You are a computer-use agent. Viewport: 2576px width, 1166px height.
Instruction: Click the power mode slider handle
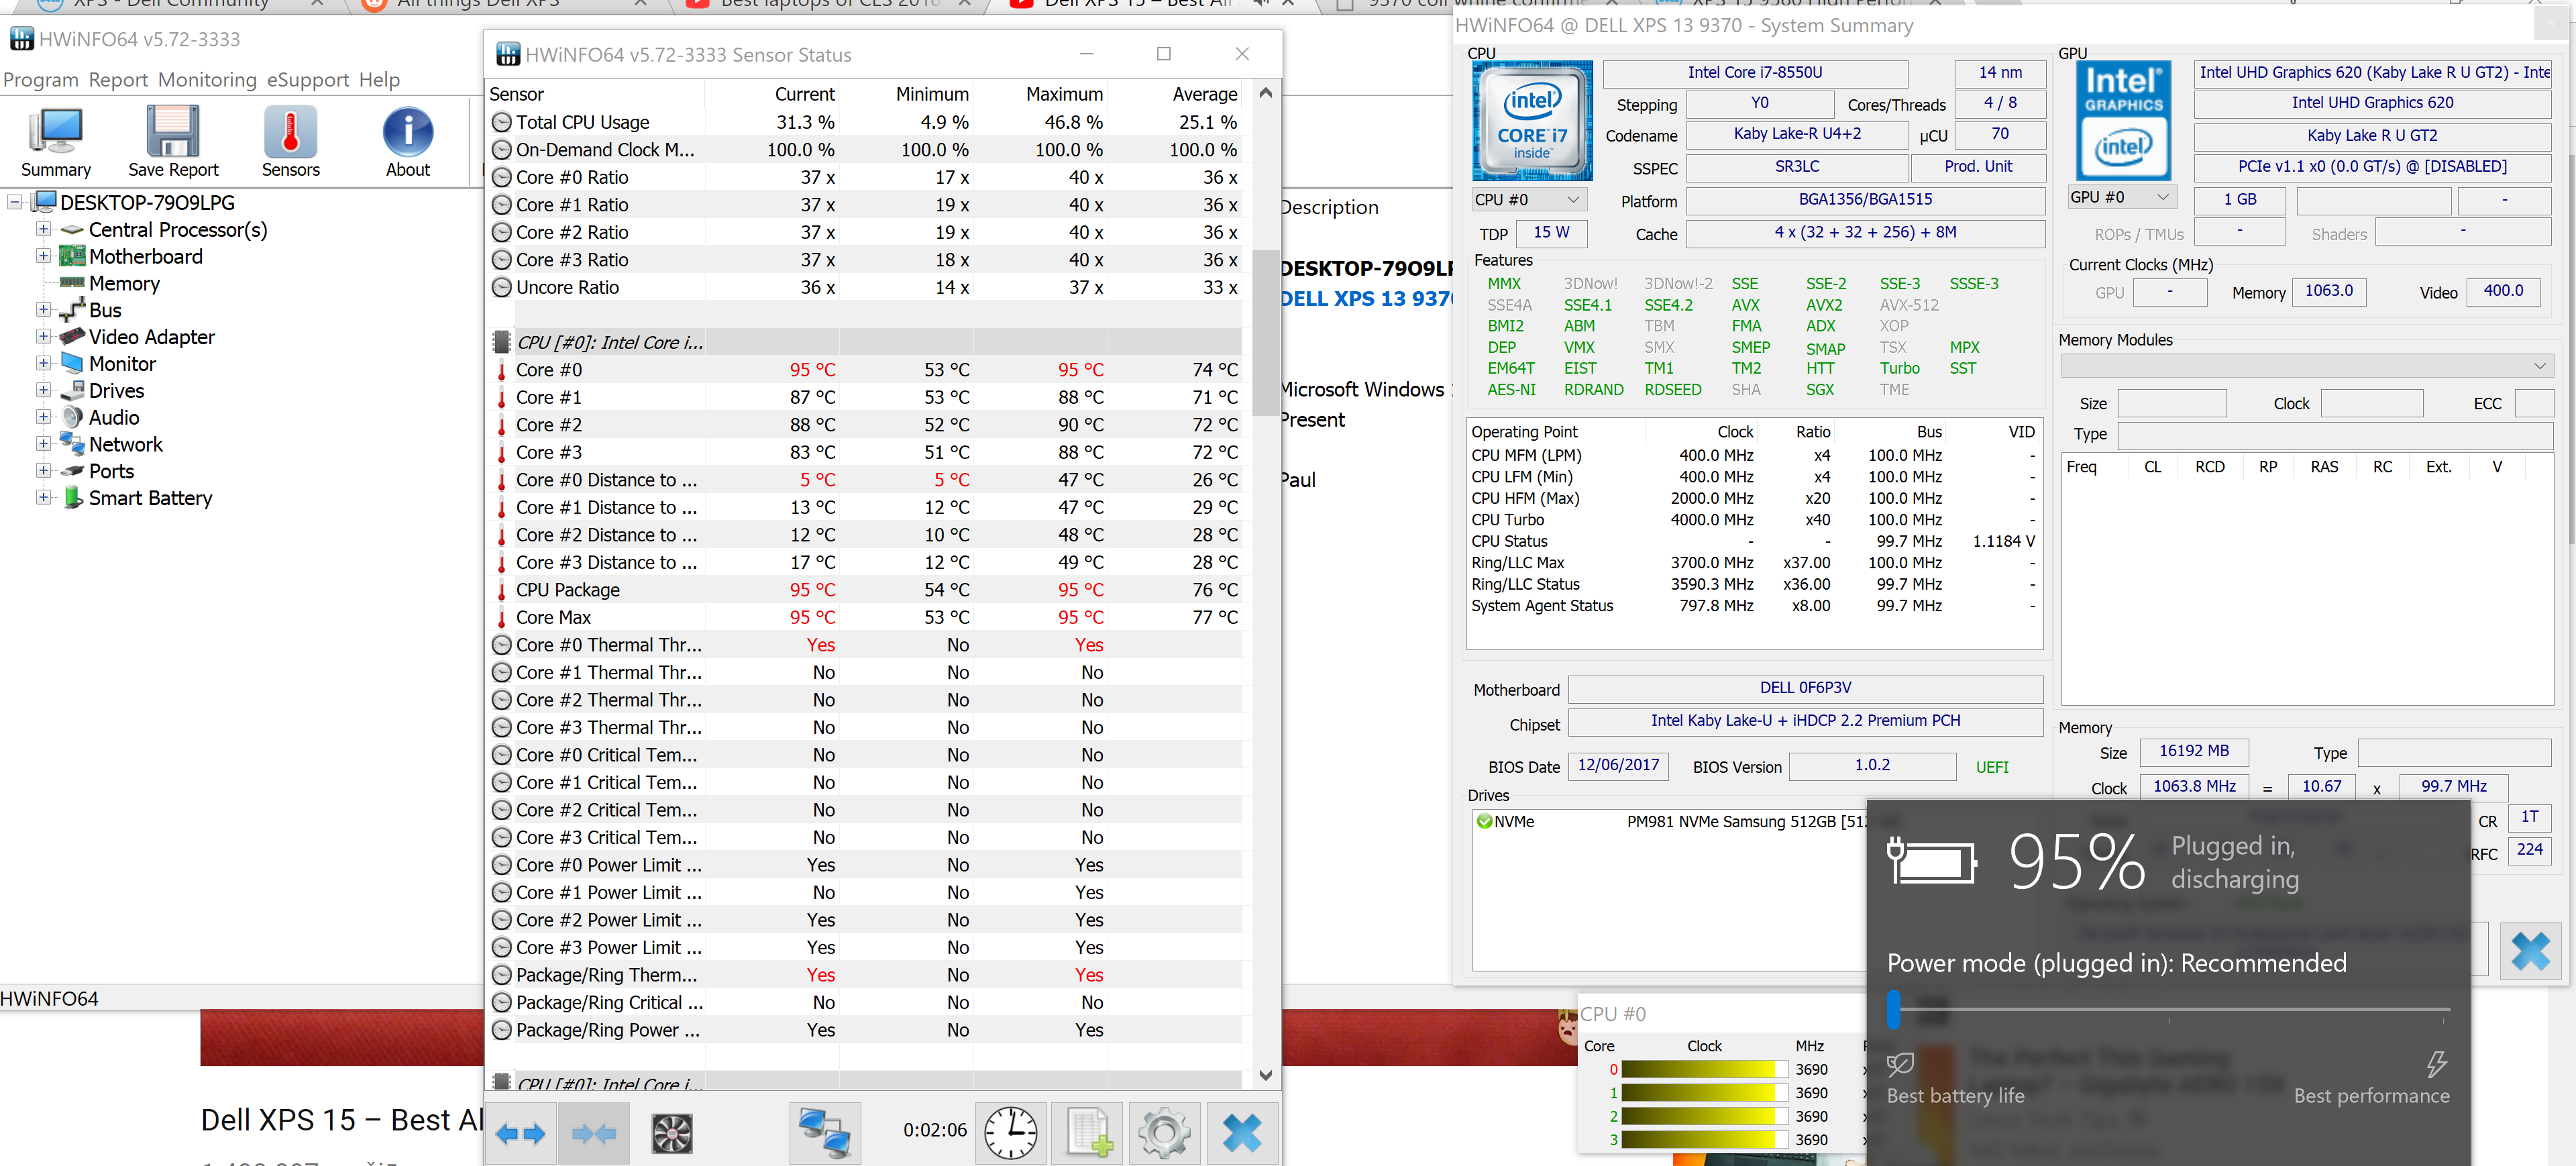1893,1009
